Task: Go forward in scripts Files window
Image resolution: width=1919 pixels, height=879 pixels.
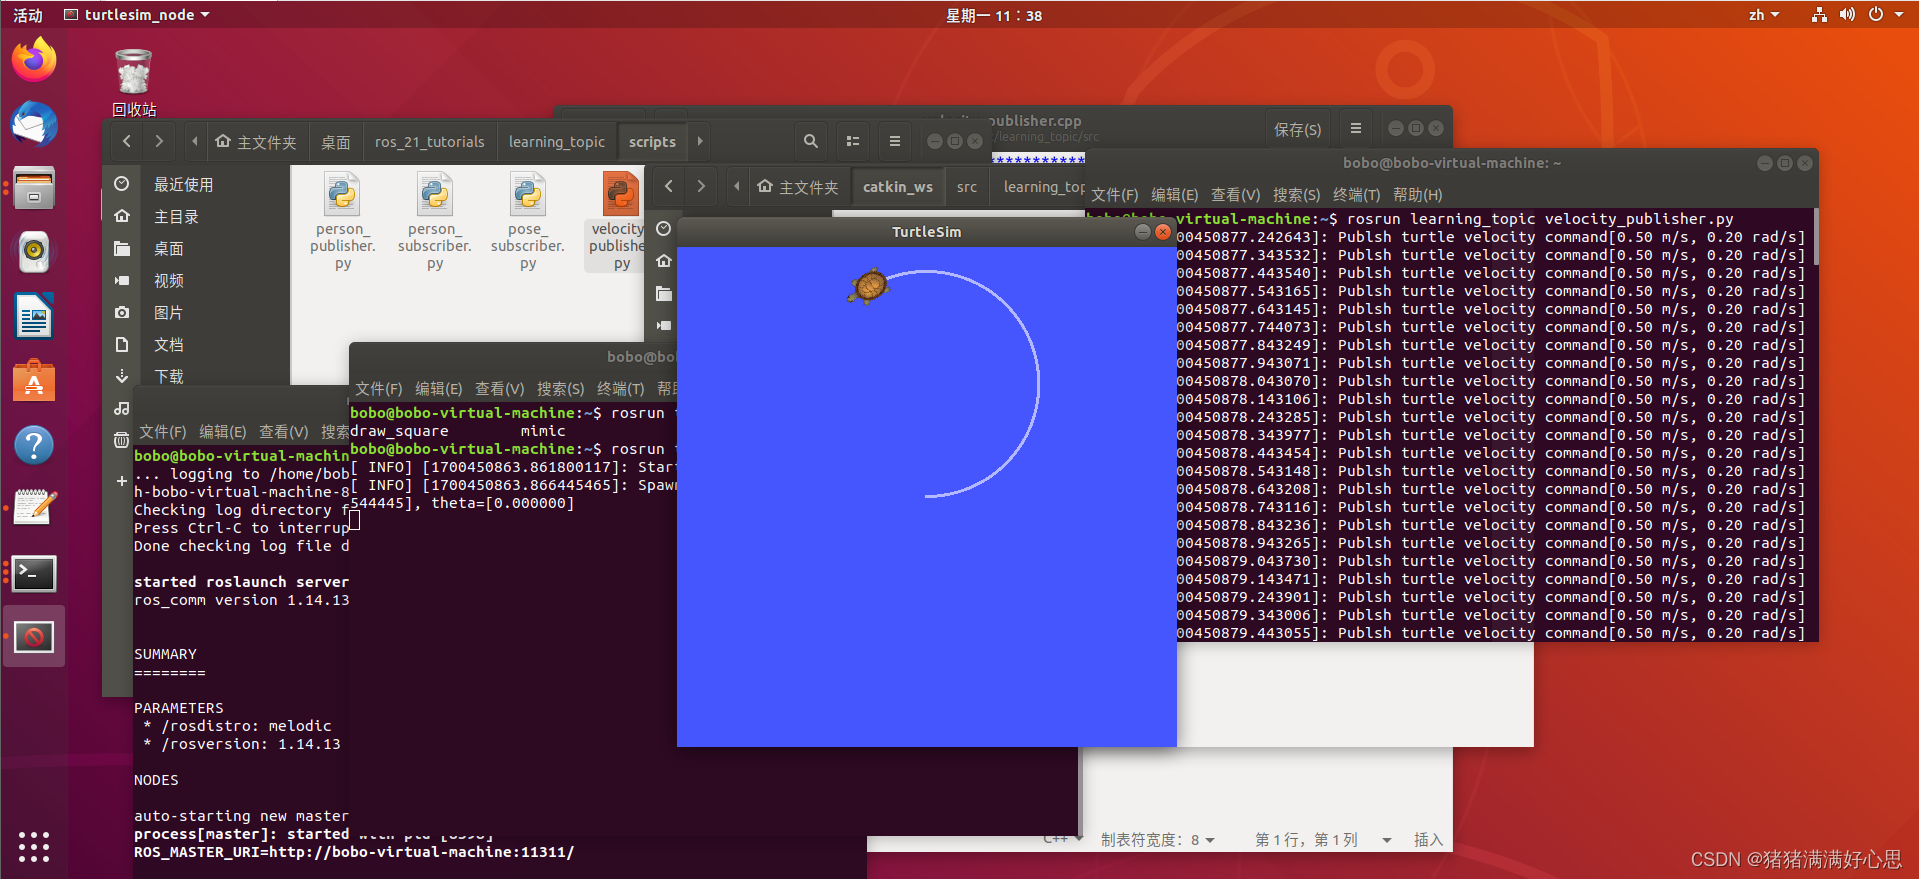Action: (x=159, y=141)
